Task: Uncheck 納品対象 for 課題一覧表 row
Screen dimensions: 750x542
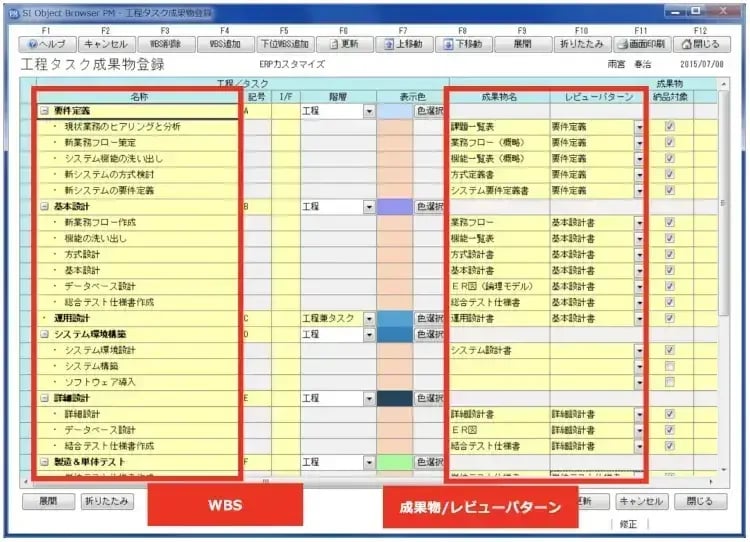Action: [670, 128]
